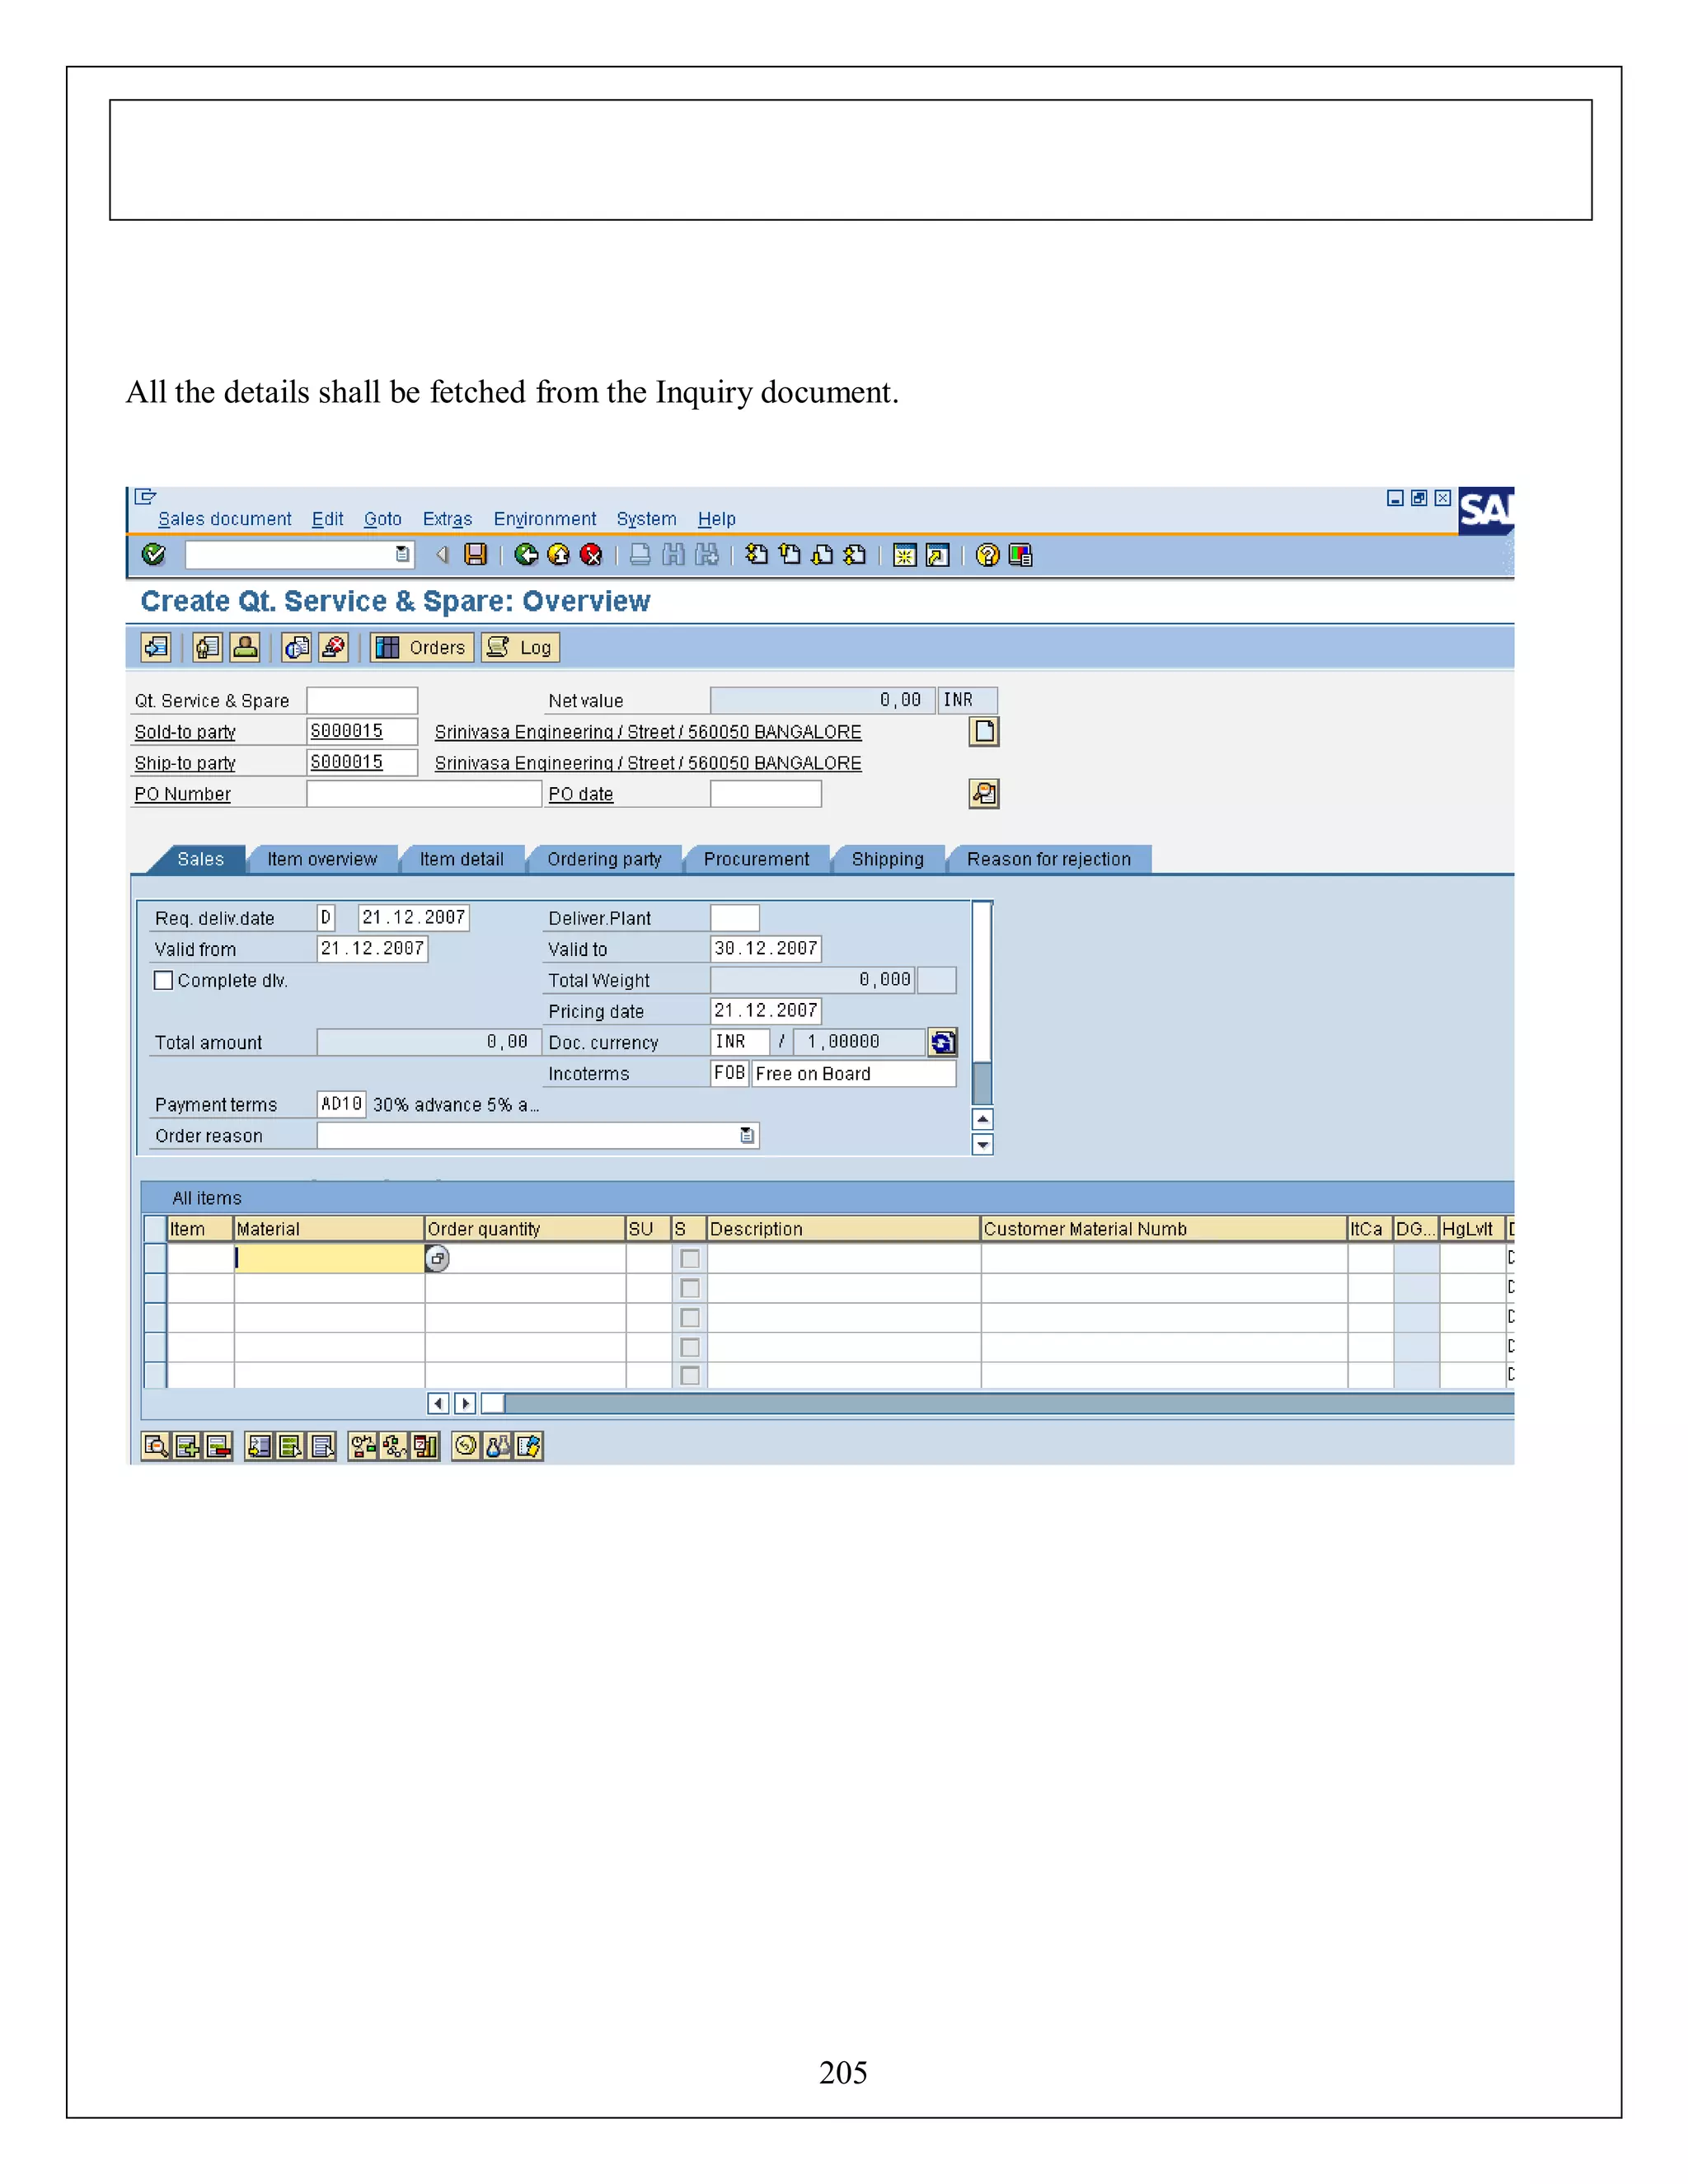Open the Extras menu
The width and height of the screenshot is (1688, 2184).
tap(447, 519)
